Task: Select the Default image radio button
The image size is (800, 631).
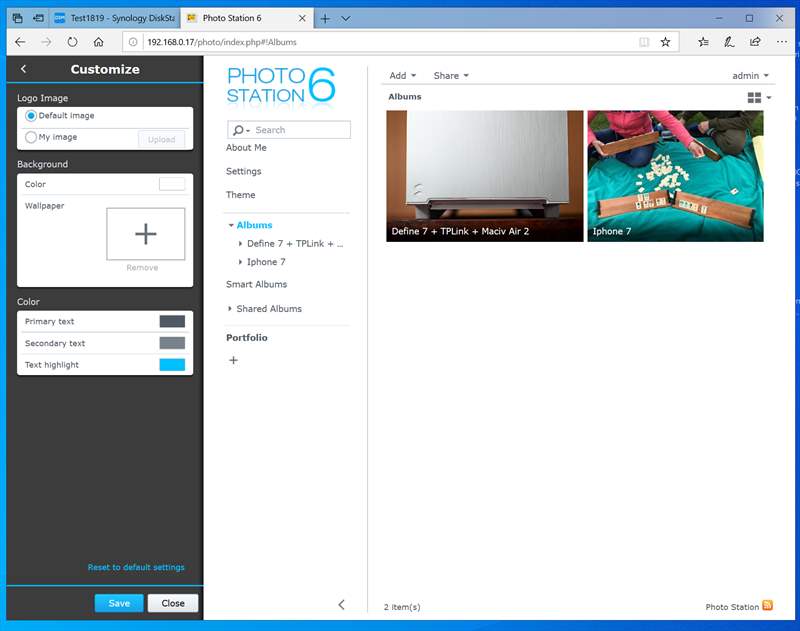Action: pyautogui.click(x=31, y=115)
